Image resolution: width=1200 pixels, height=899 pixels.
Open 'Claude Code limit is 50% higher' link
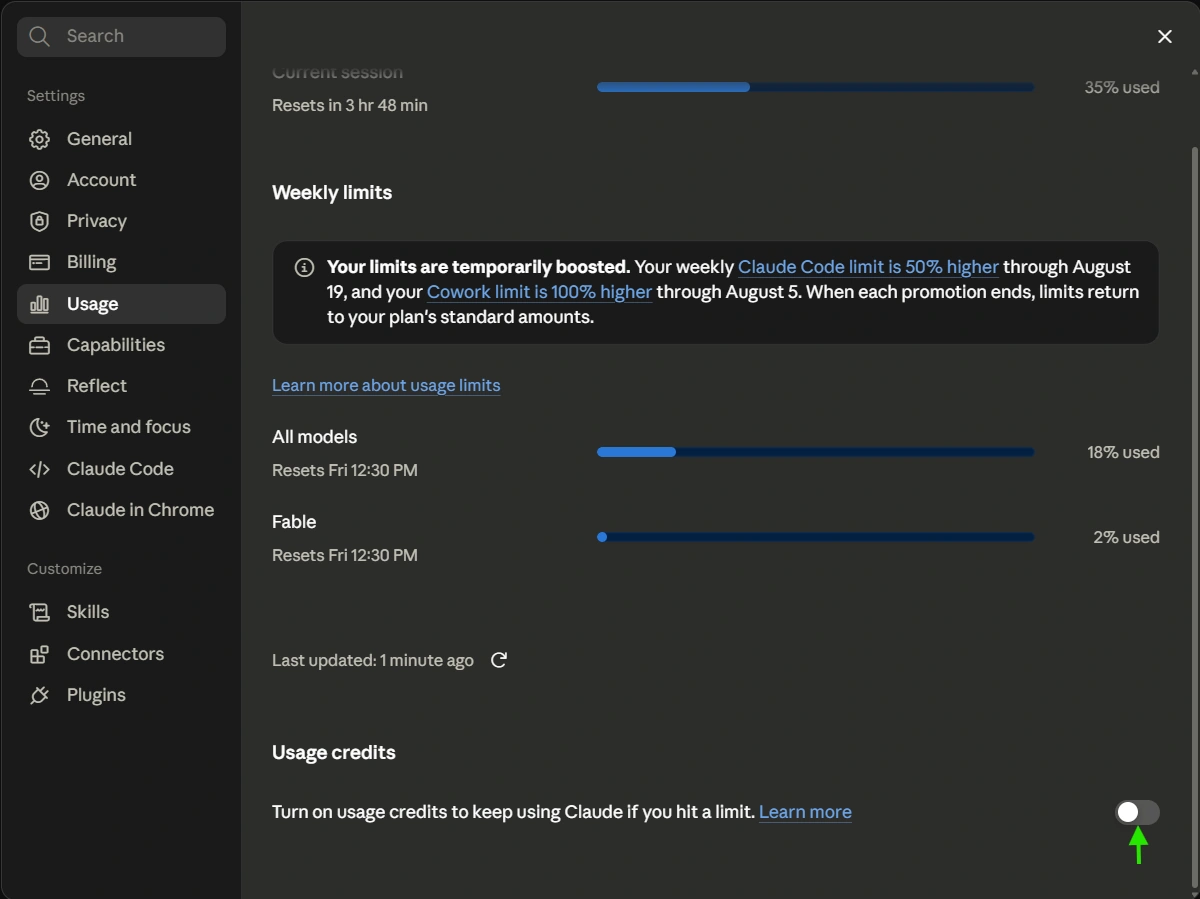(x=868, y=267)
